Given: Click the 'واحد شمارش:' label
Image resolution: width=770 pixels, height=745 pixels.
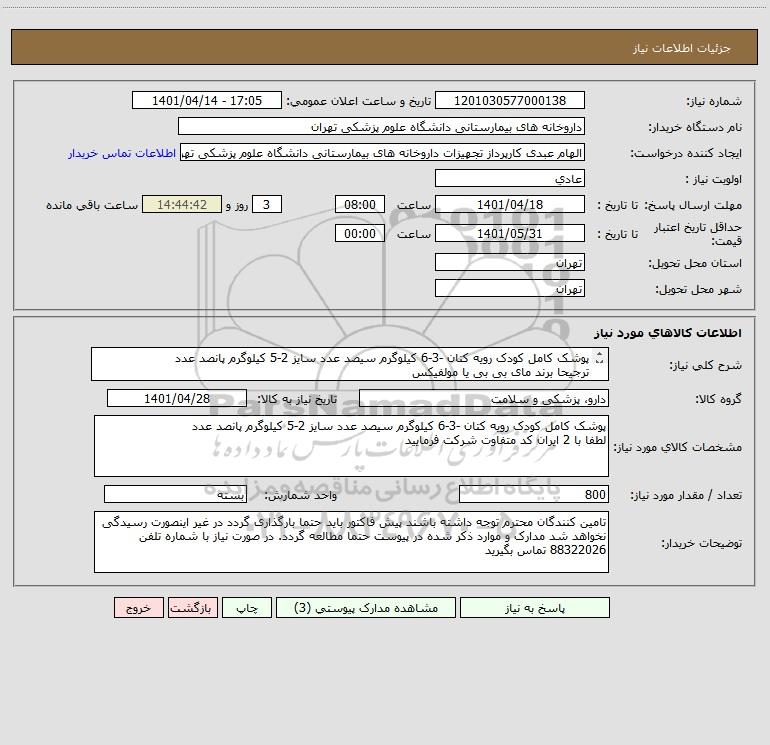Looking at the screenshot, I should 301,495.
